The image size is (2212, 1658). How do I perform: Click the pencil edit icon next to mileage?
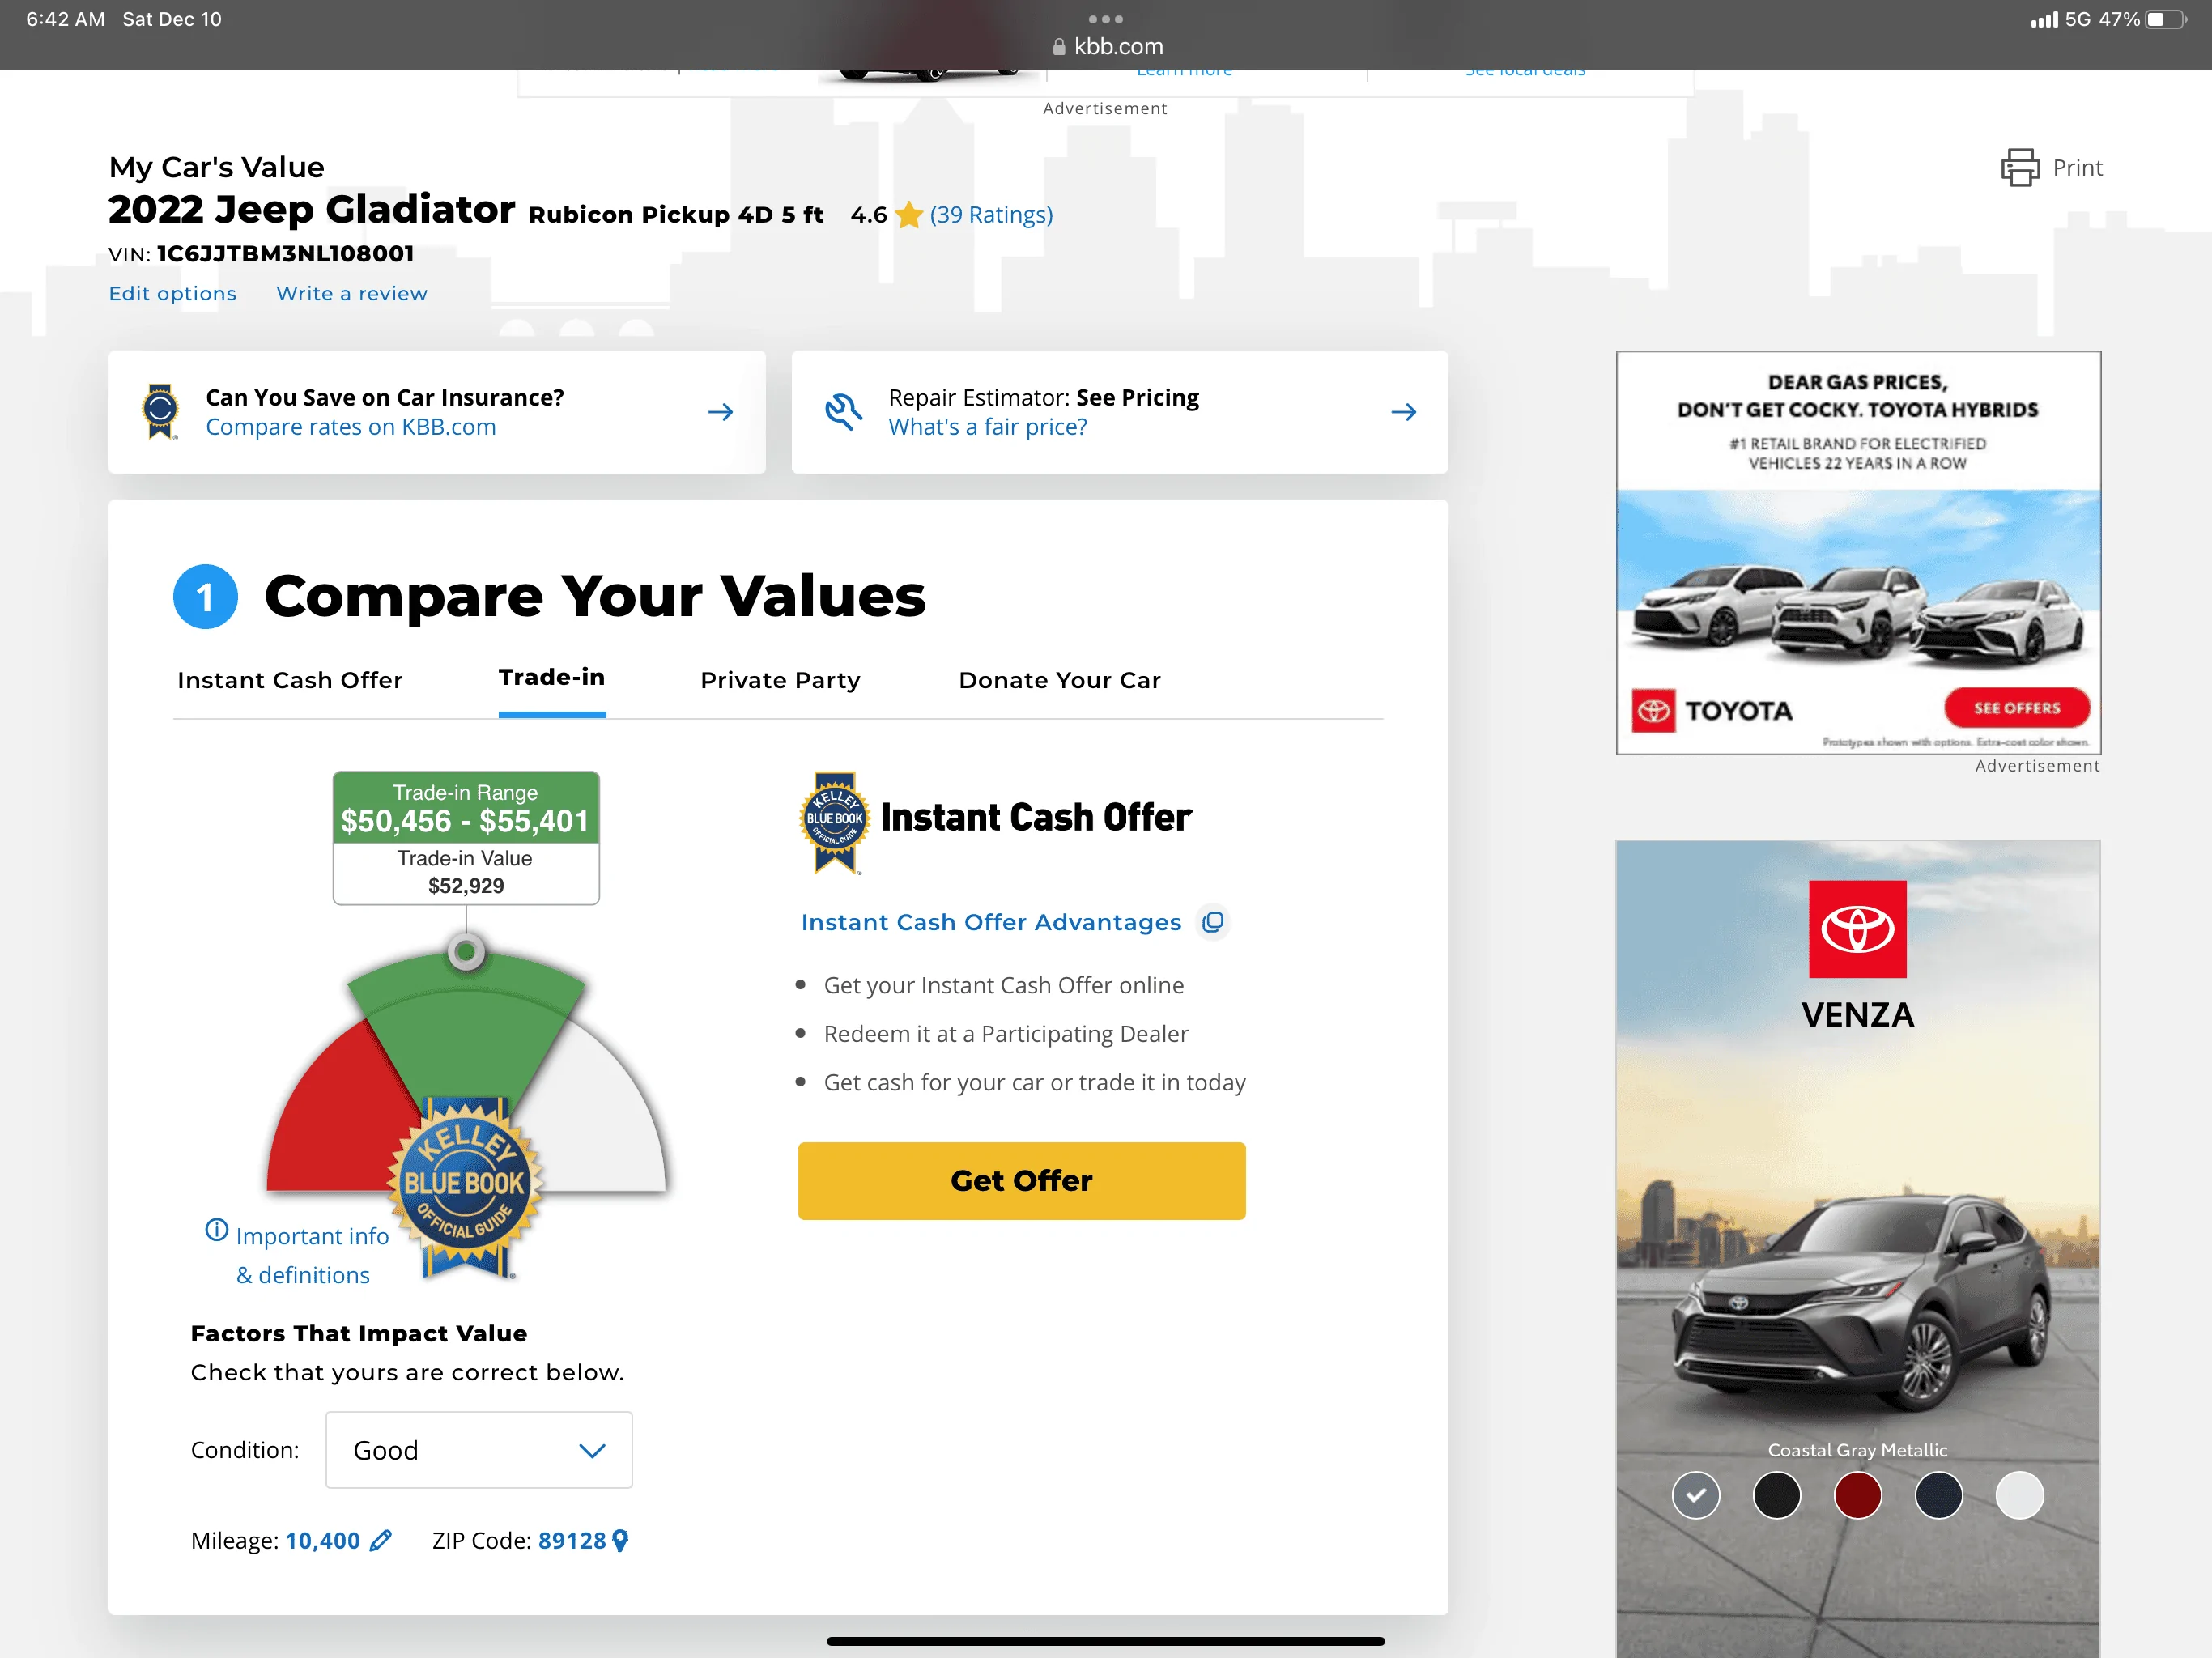[x=380, y=1540]
